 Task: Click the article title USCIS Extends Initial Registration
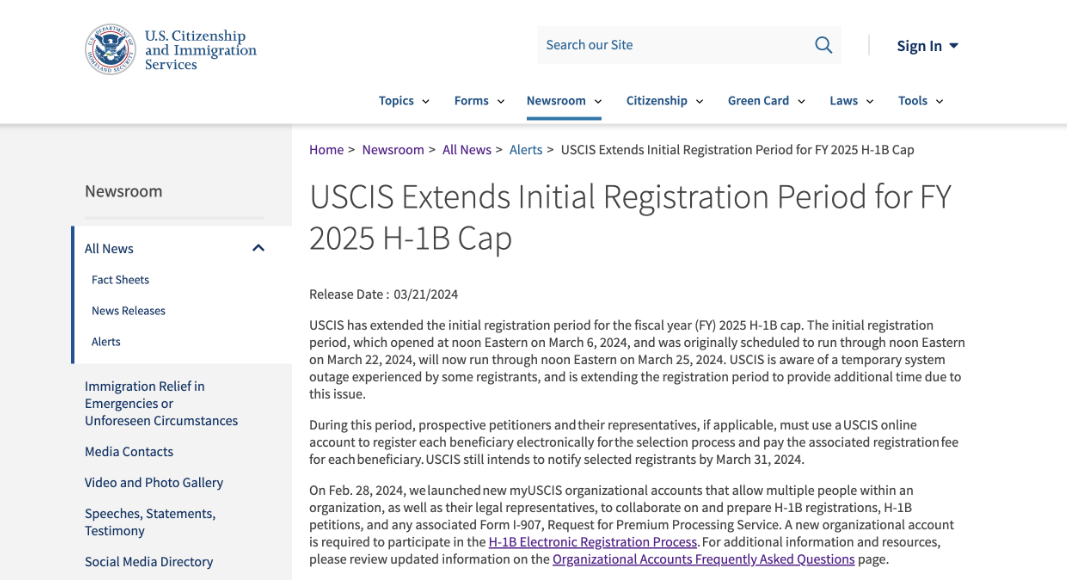[630, 217]
